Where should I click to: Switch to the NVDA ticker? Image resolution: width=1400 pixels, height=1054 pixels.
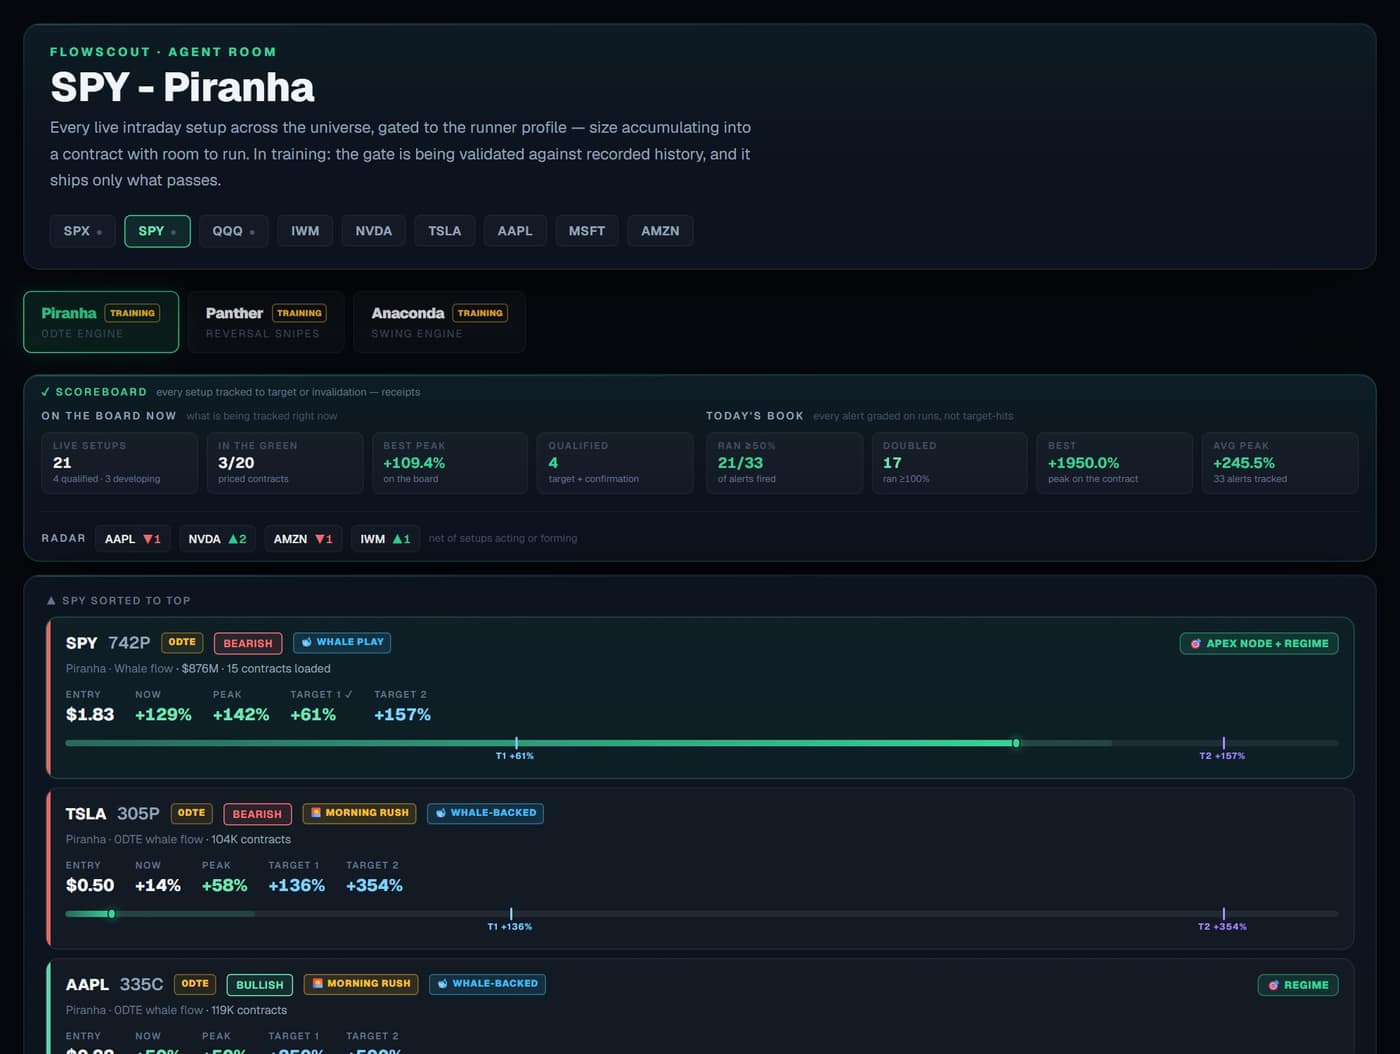tap(374, 231)
